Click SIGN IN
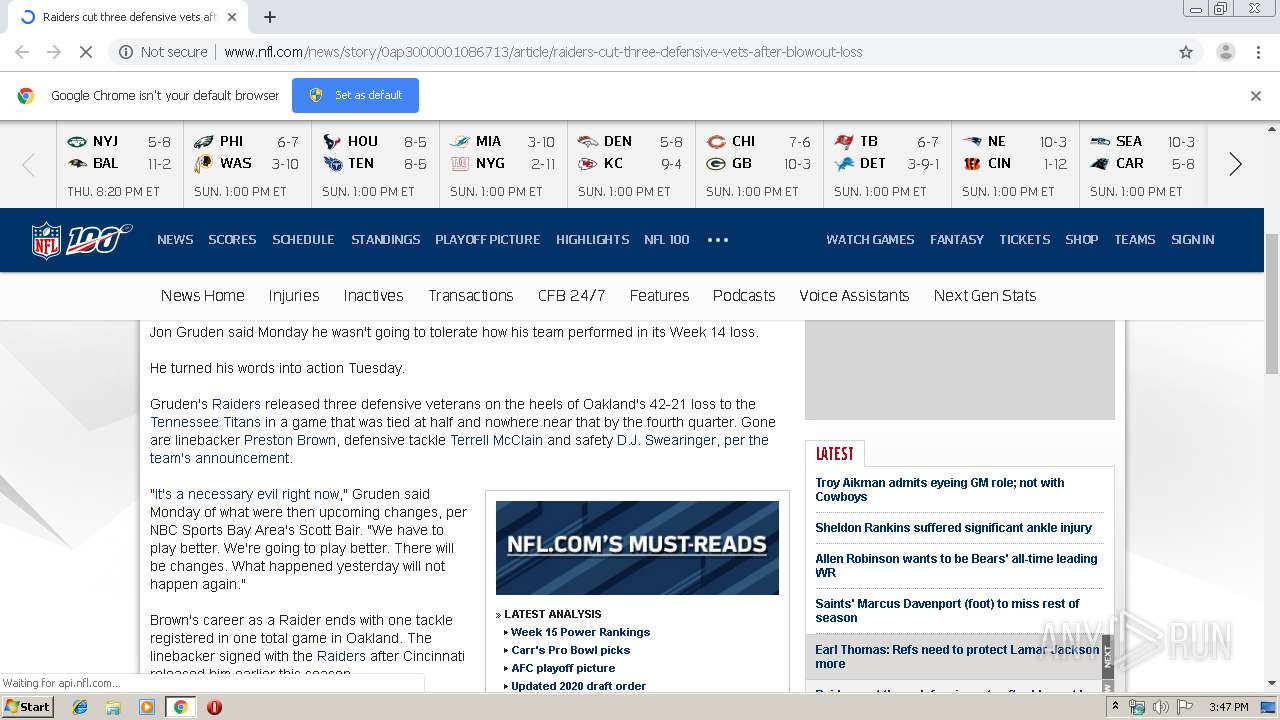1280x720 pixels. 1192,240
